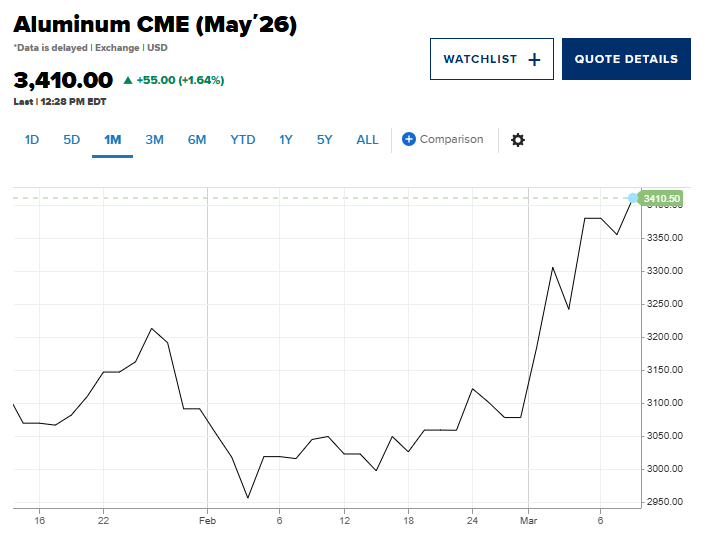The height and width of the screenshot is (540, 710).
Task: Click the Aluminum CME (May'26) title
Action: click(x=155, y=25)
